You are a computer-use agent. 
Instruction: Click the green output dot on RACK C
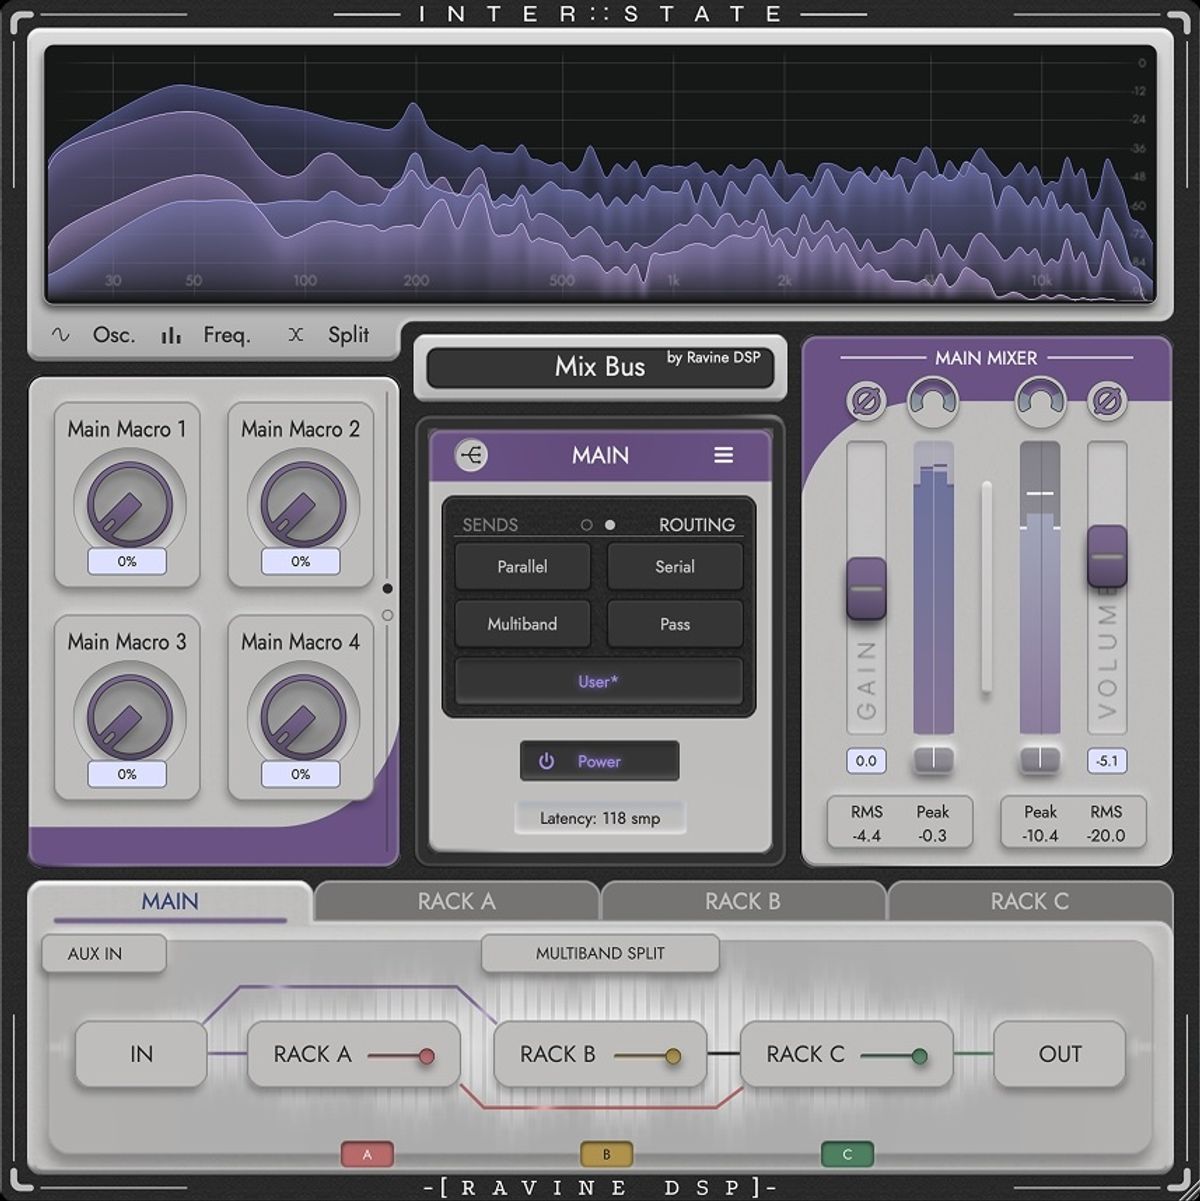[x=920, y=1056]
